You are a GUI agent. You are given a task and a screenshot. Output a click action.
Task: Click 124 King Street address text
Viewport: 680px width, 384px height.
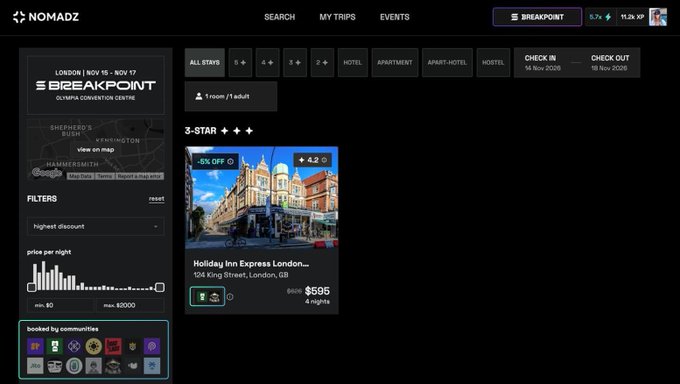click(241, 275)
